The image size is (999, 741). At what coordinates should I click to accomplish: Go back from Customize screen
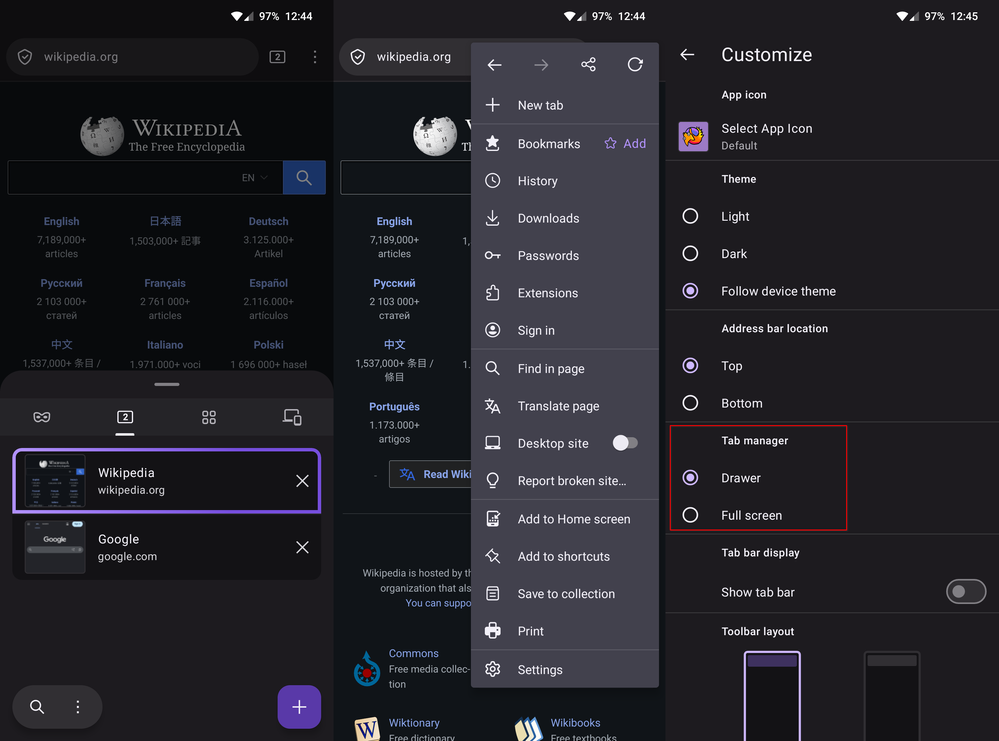pyautogui.click(x=687, y=55)
